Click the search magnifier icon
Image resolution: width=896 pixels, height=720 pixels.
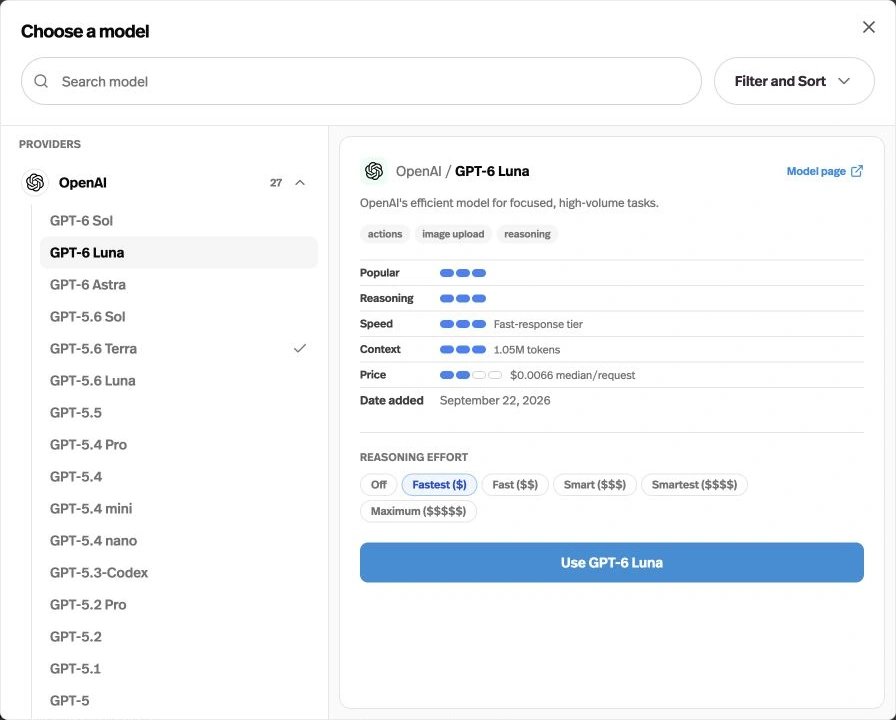41,81
